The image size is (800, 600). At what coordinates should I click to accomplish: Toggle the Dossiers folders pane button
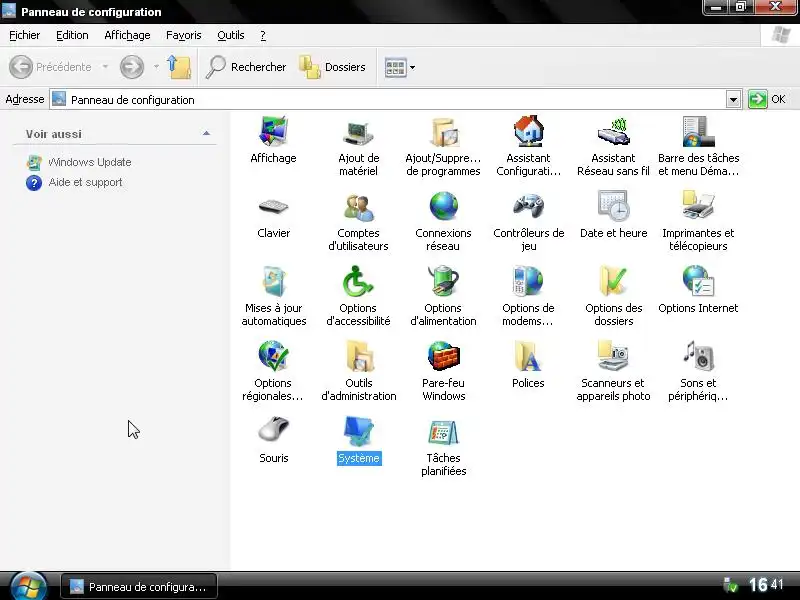point(332,67)
